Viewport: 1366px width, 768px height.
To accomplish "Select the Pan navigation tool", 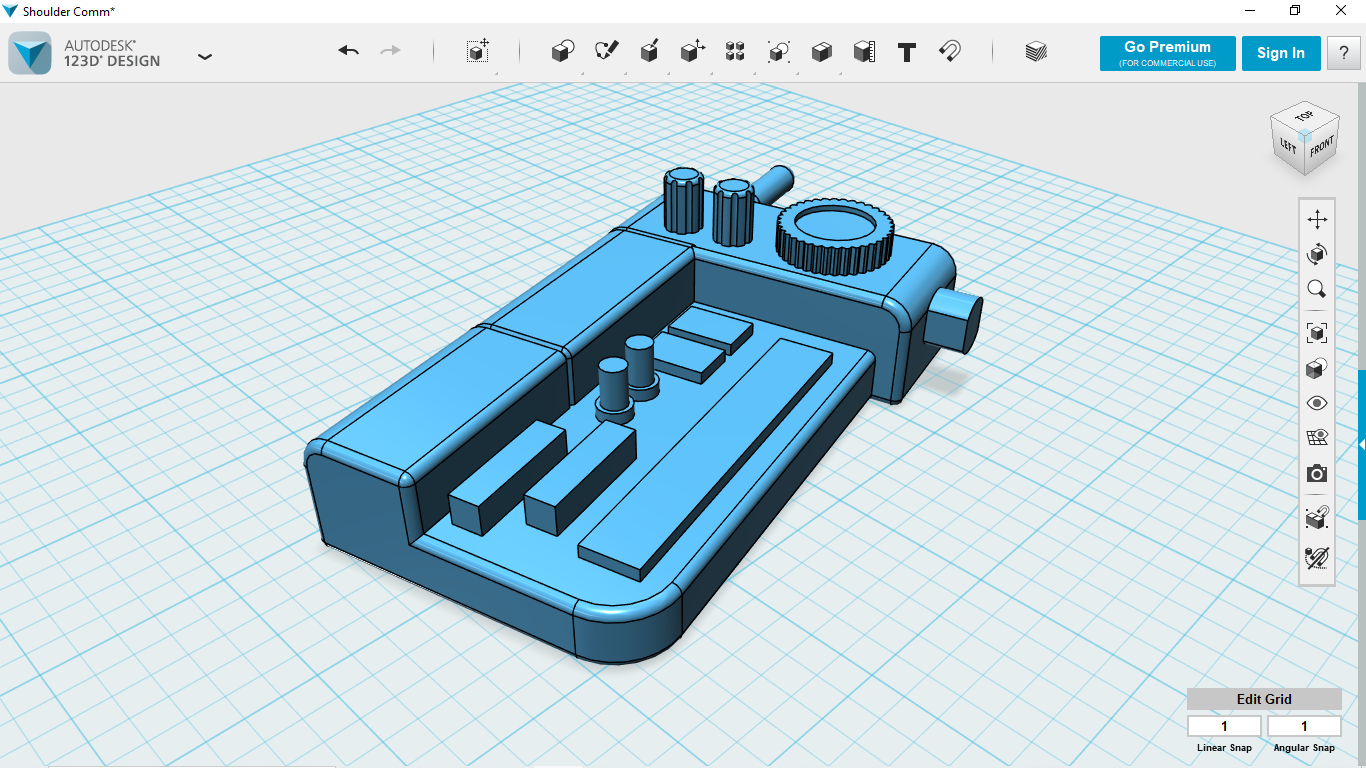I will [x=1317, y=220].
